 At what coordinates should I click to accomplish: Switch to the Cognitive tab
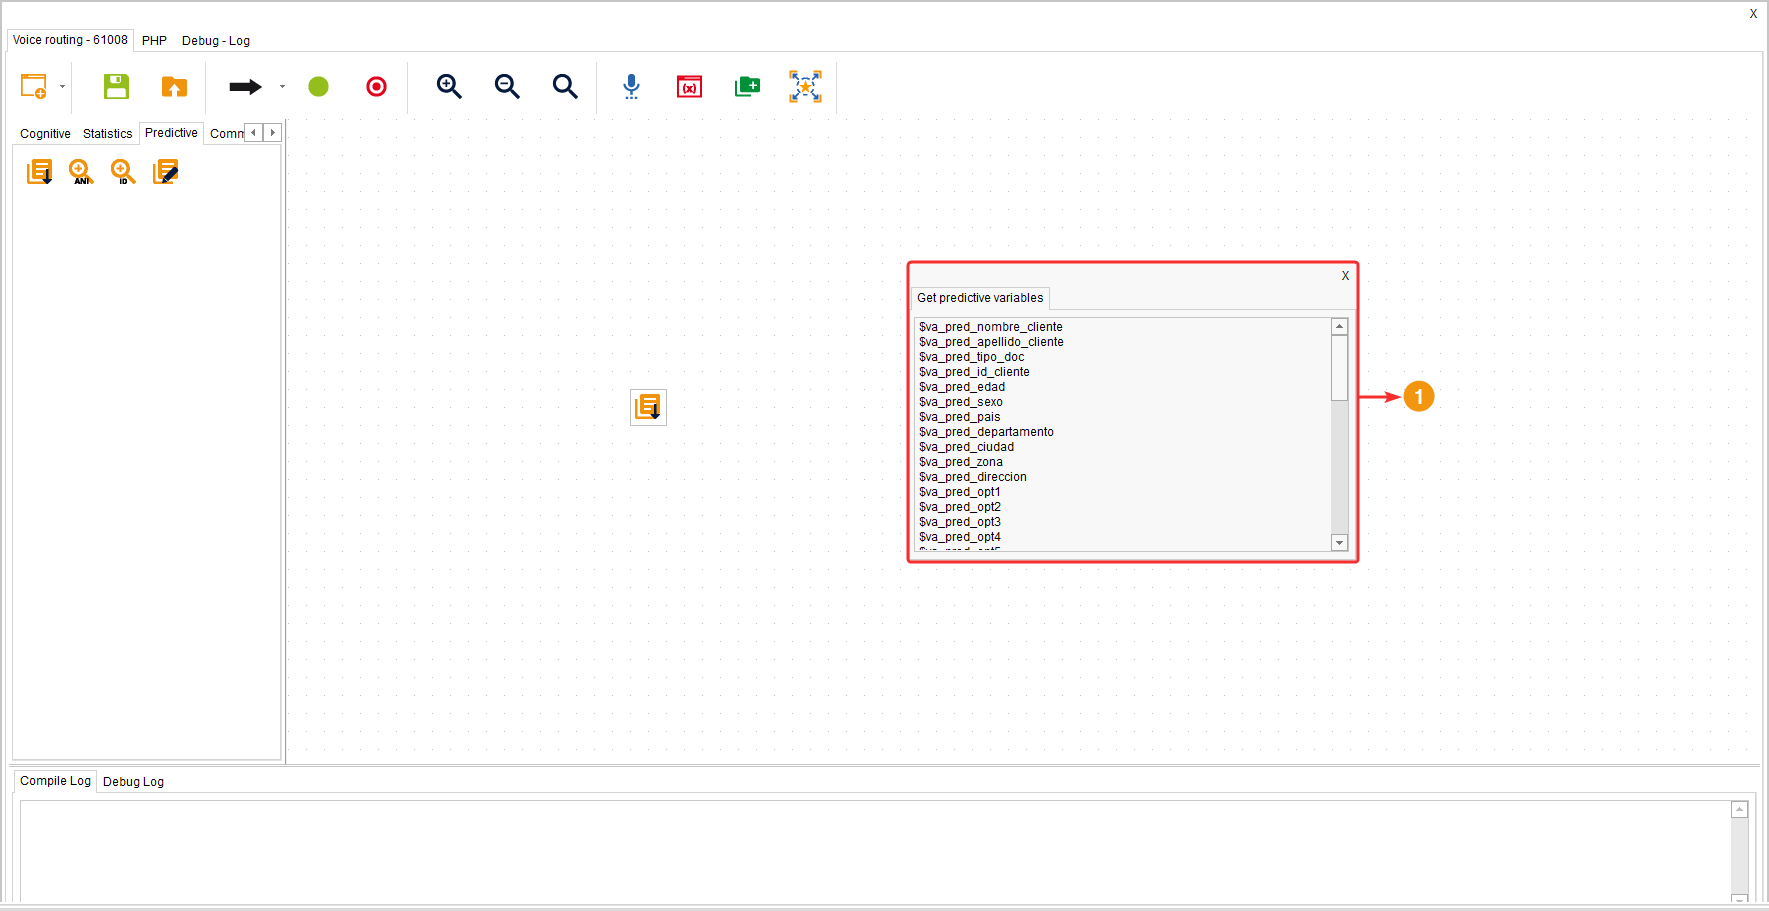[x=45, y=134]
